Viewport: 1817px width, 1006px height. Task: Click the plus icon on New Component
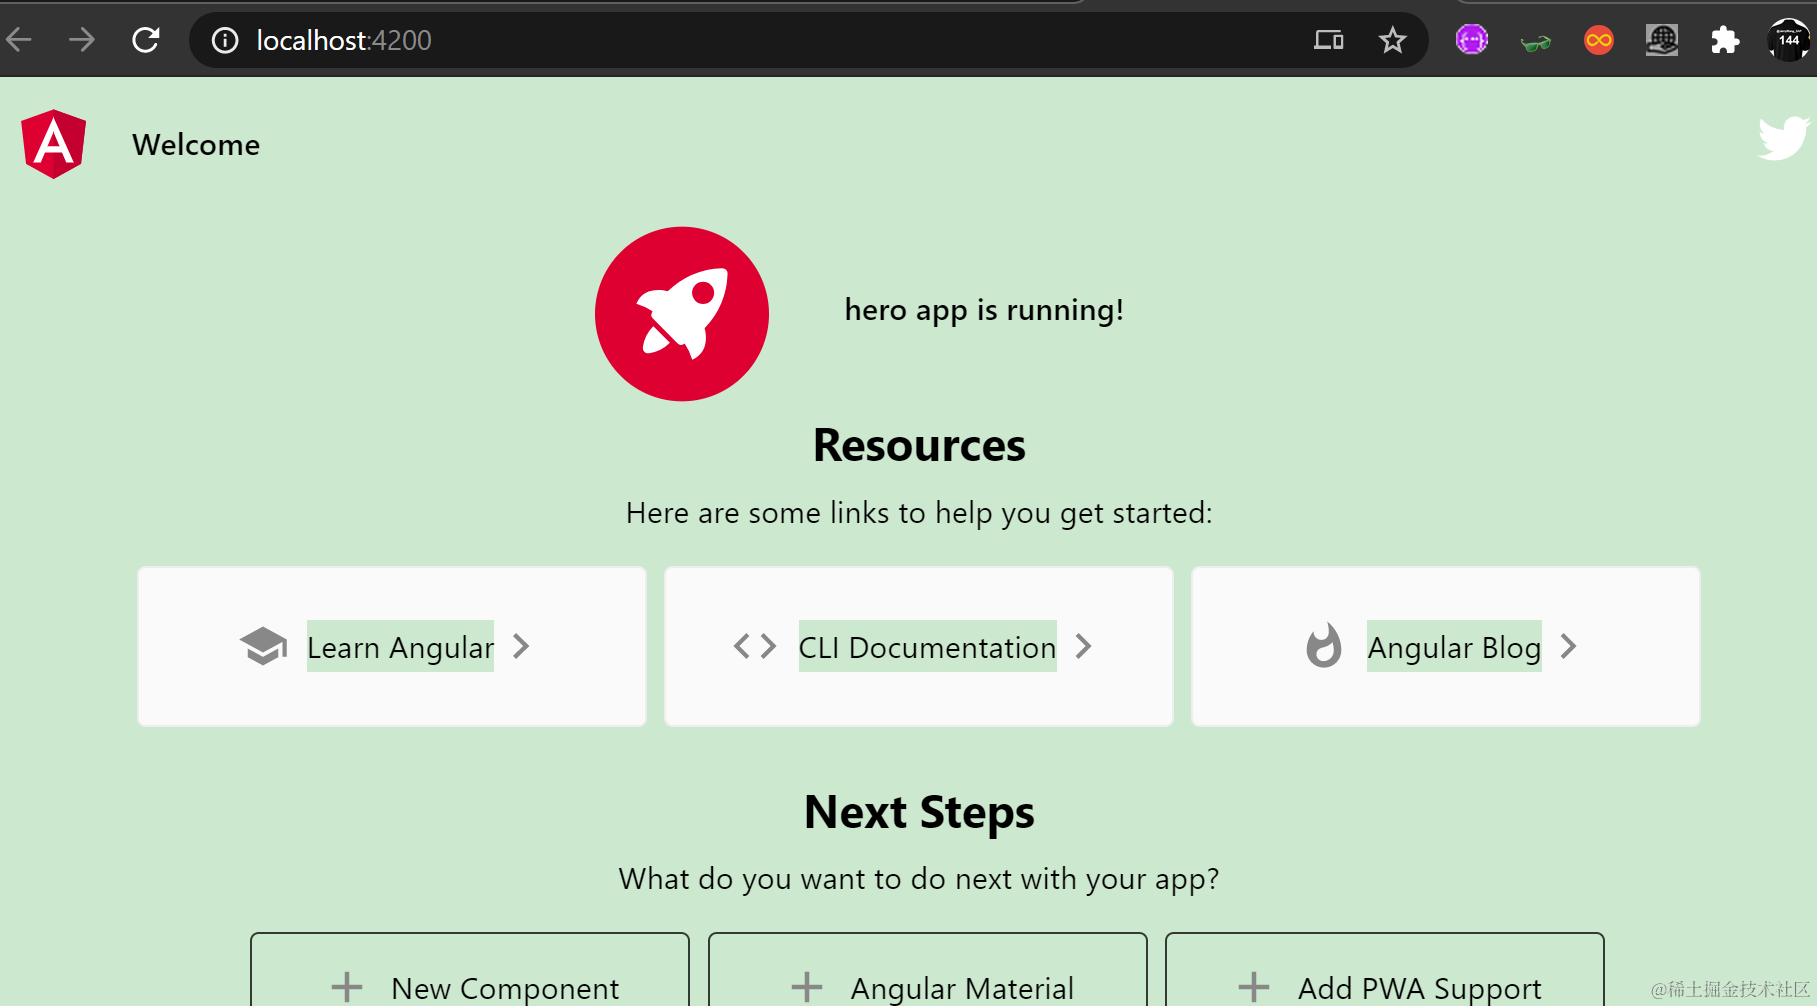tap(347, 988)
